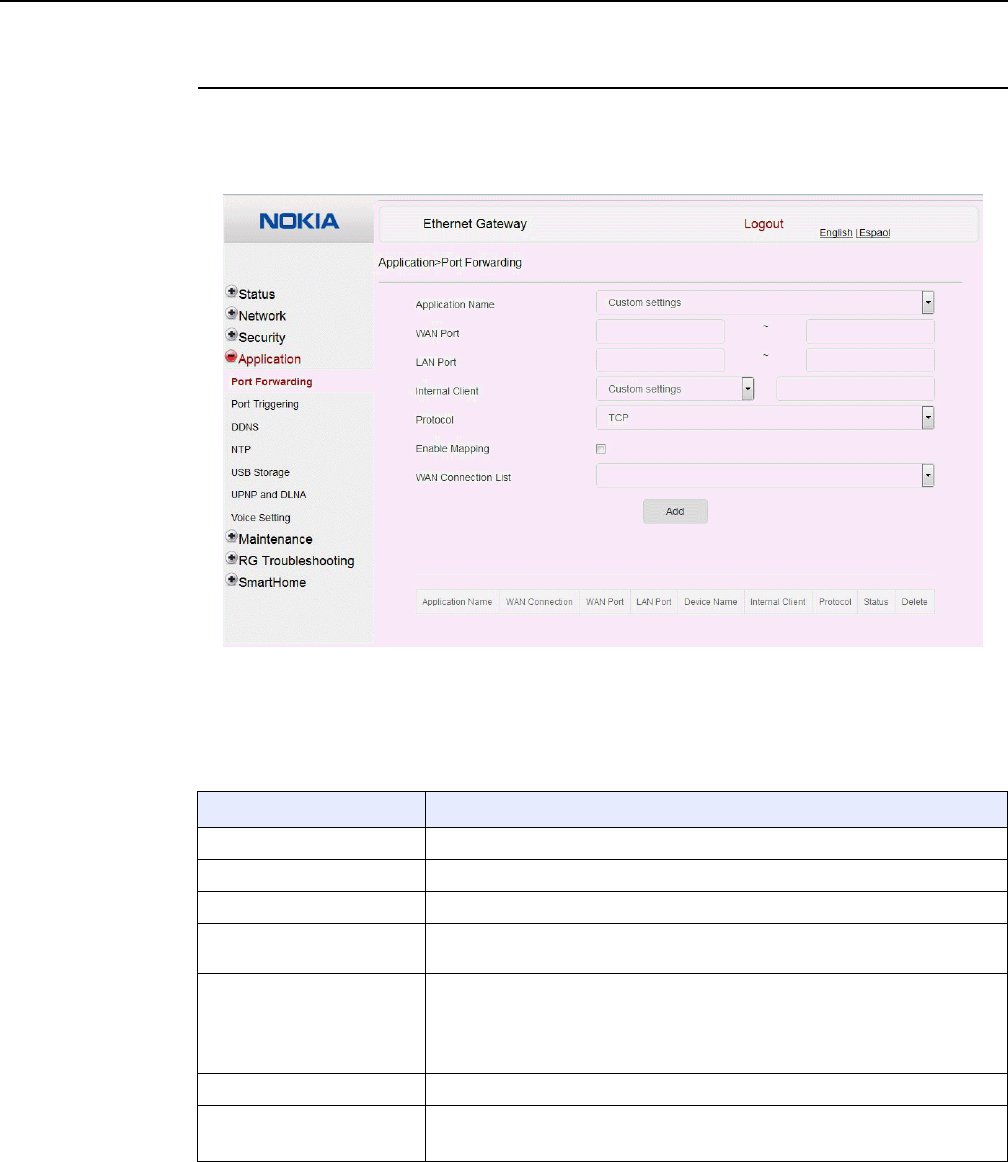Click the Application>Port Forwarding breadcrumb
The height and width of the screenshot is (1162, 1008).
click(x=450, y=262)
